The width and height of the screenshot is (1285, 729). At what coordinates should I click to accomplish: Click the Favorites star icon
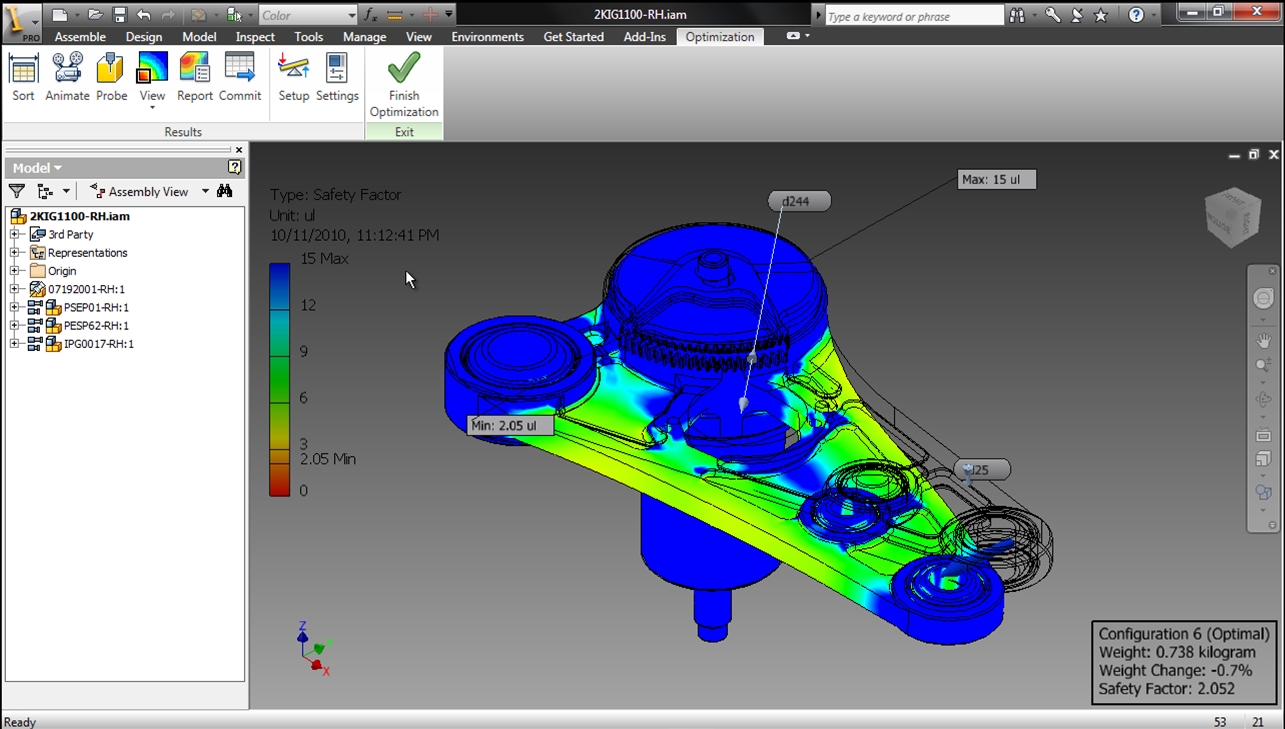pos(1101,15)
